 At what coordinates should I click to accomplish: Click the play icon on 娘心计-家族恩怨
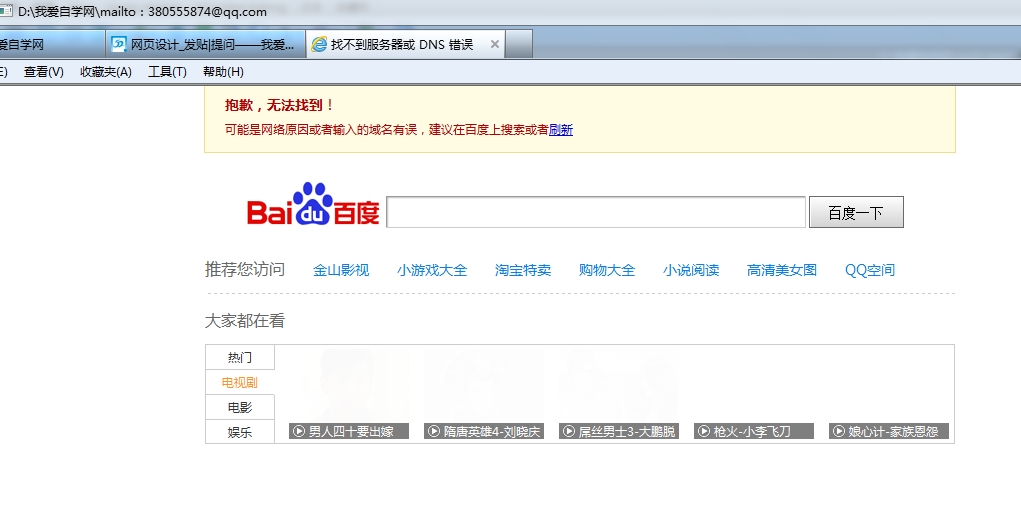click(x=839, y=431)
